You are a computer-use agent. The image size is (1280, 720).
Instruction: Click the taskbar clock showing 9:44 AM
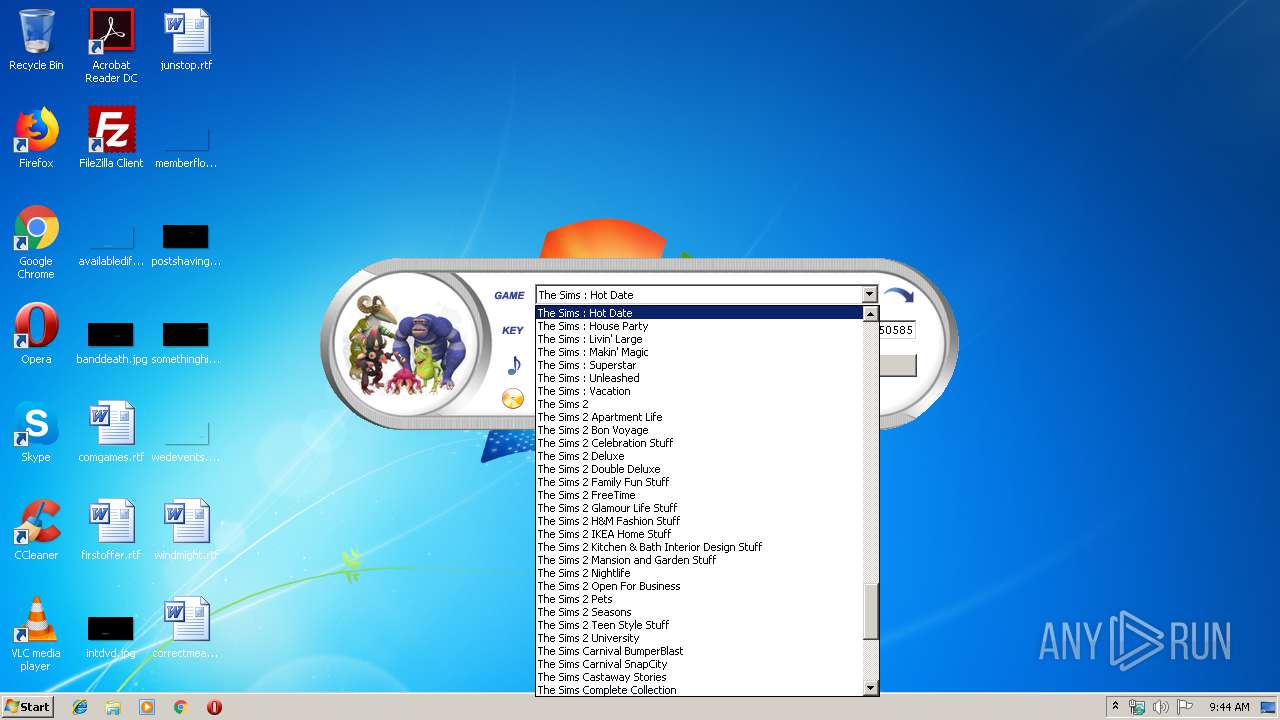(1229, 707)
